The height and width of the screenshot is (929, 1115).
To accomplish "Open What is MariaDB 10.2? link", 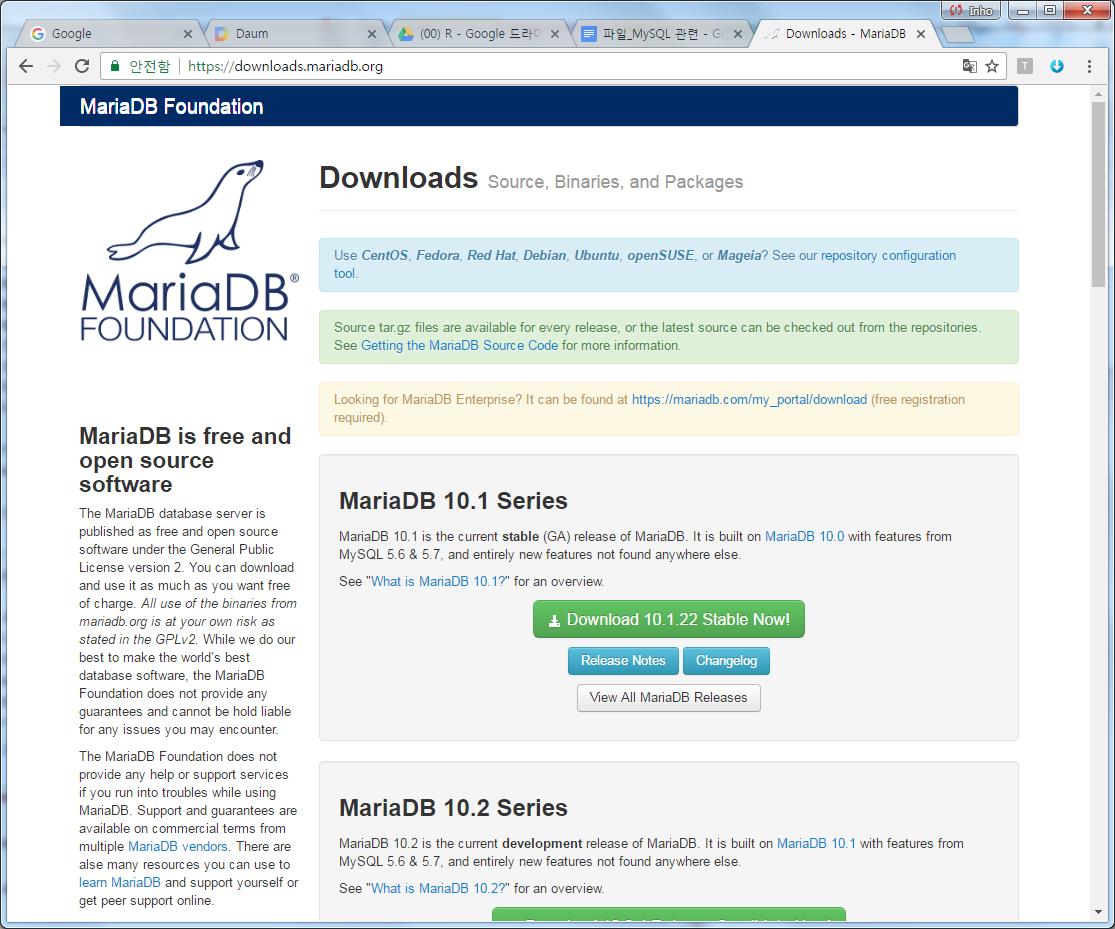I will click(x=438, y=888).
